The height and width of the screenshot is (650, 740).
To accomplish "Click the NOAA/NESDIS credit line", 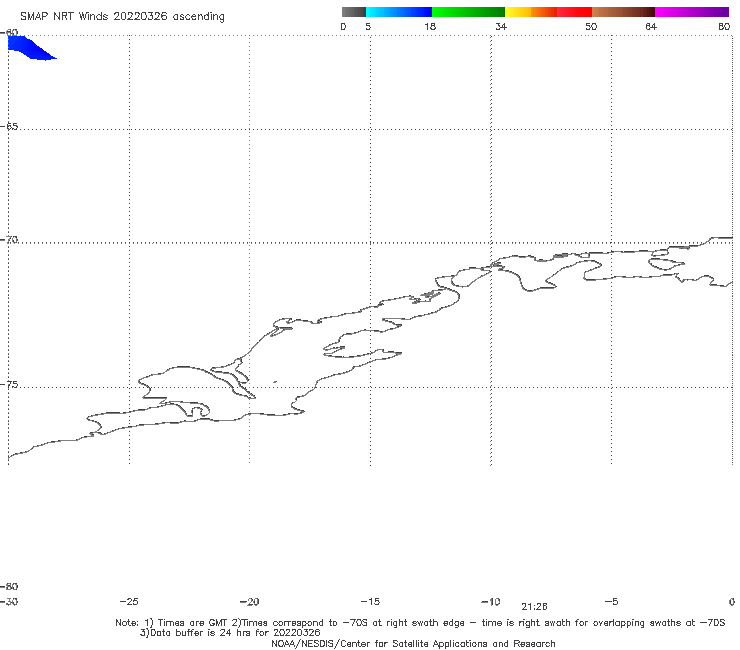I will 413,643.
